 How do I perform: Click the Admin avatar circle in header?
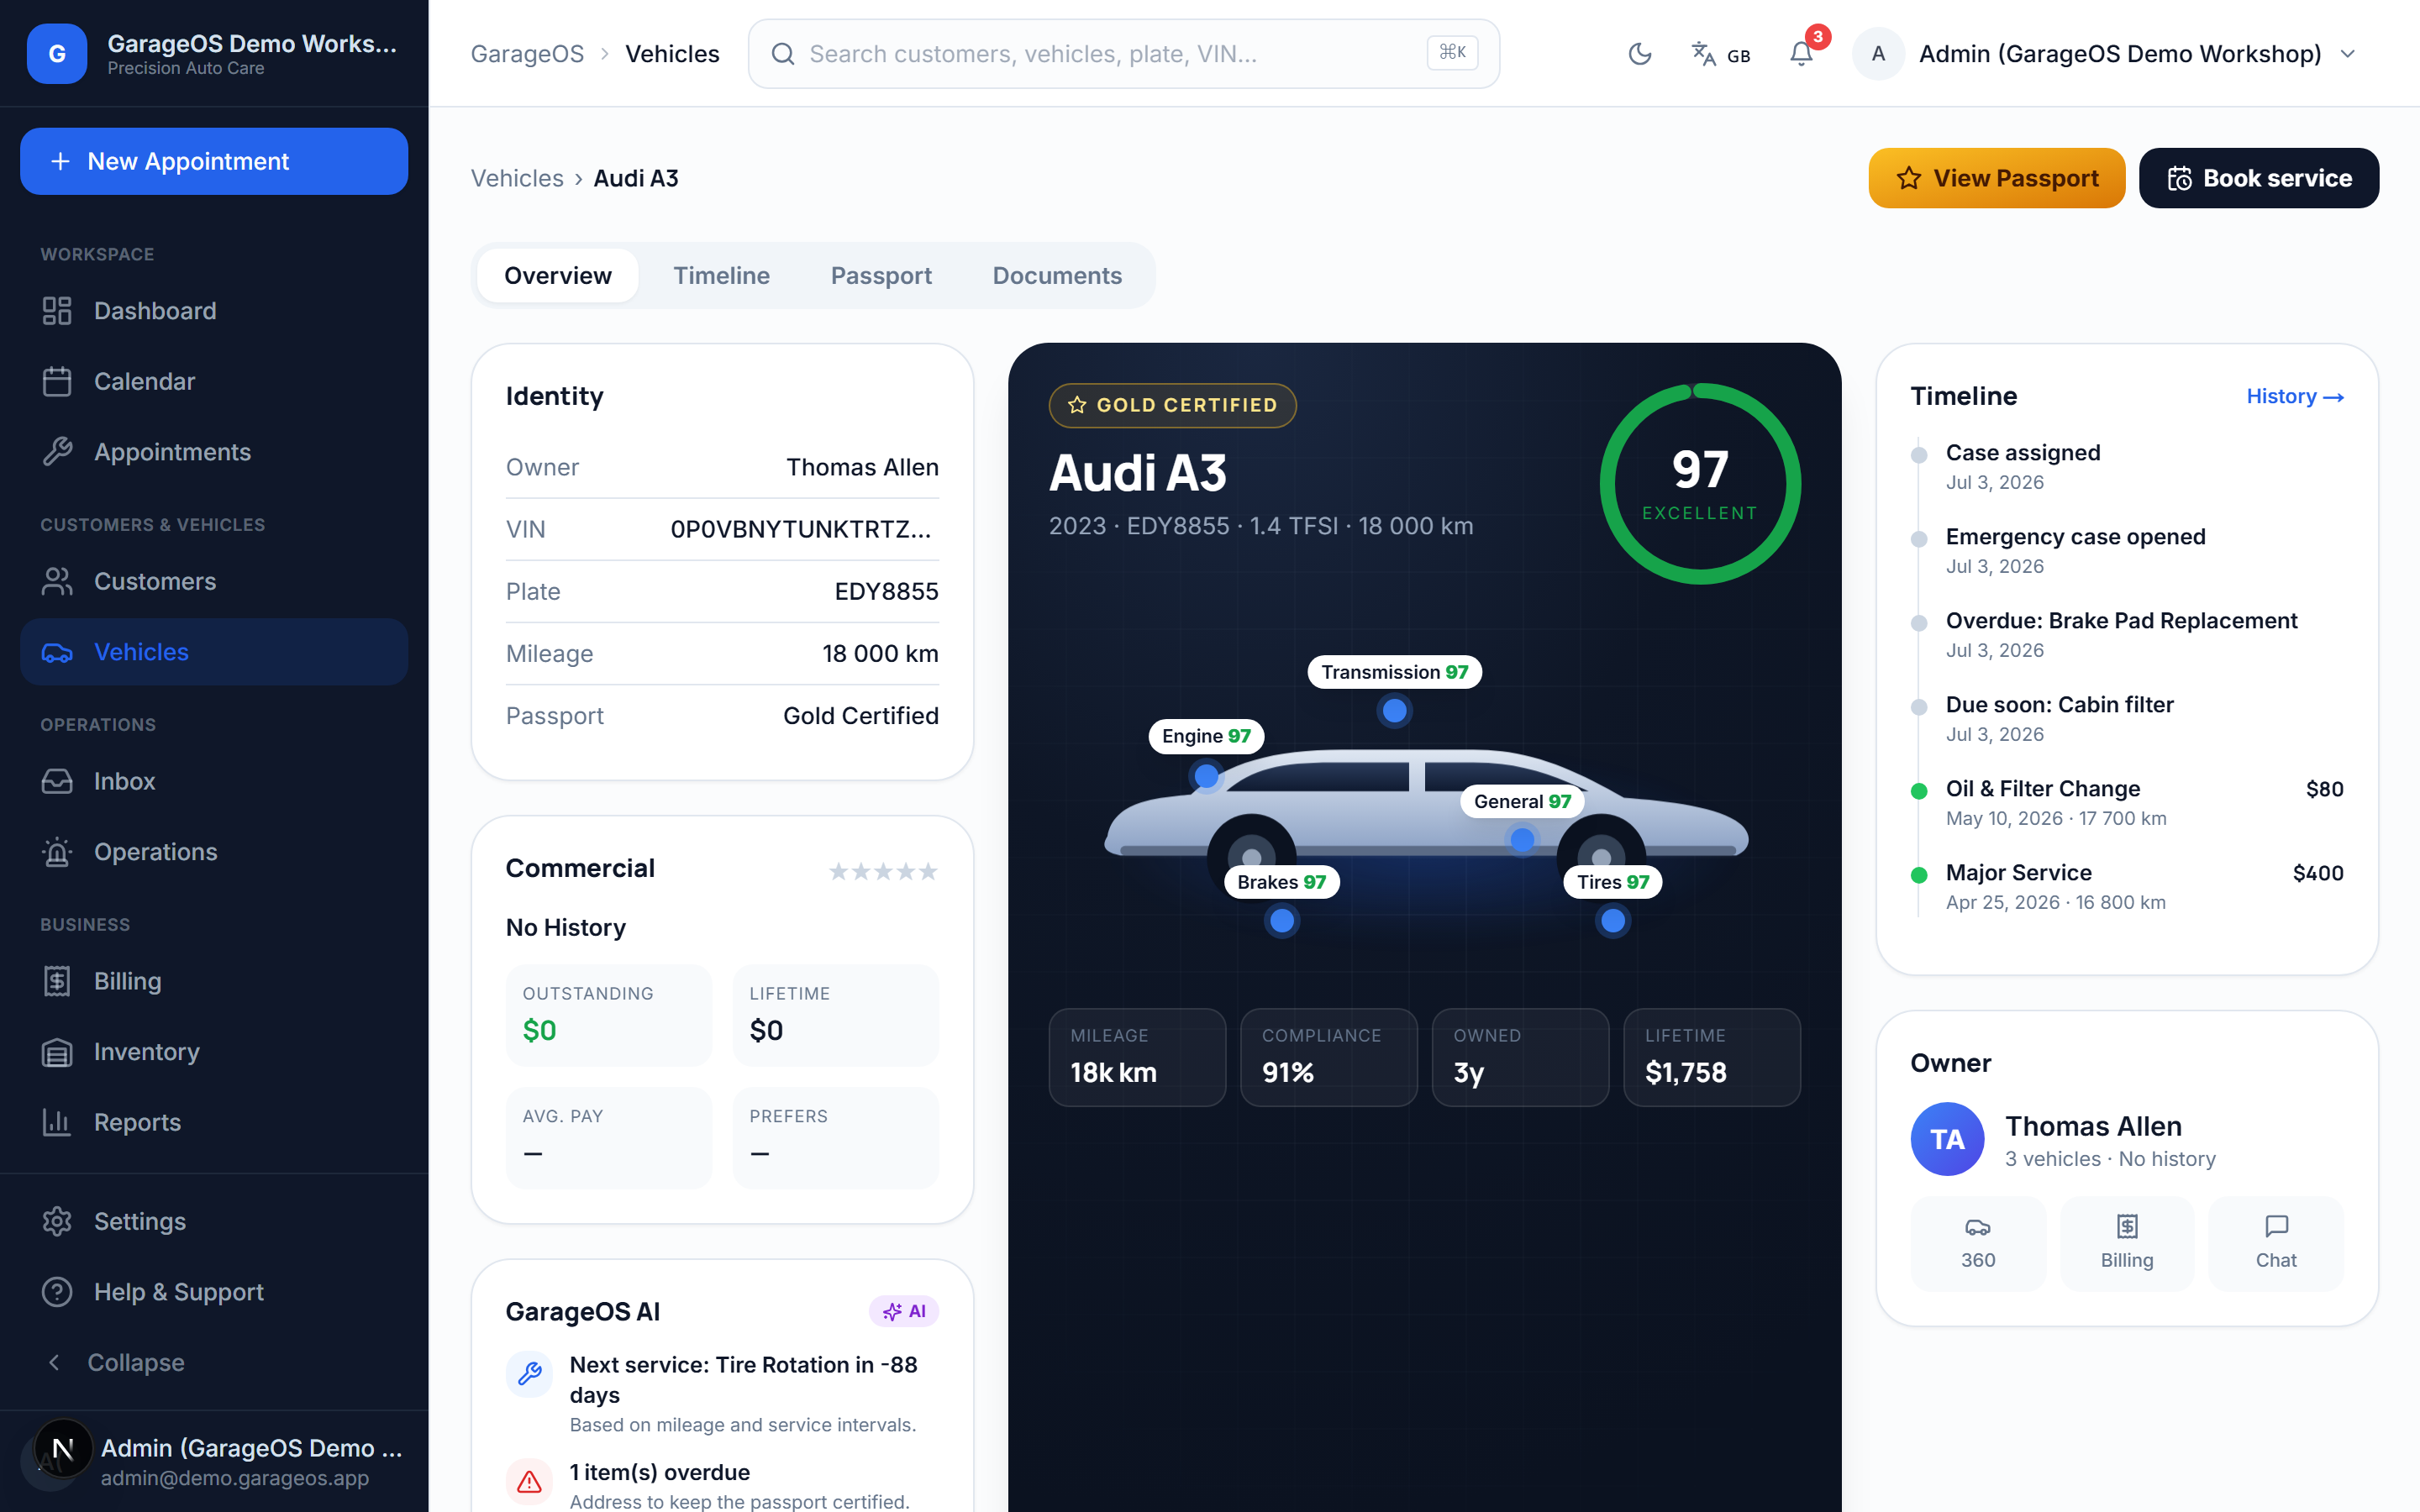tap(1878, 54)
